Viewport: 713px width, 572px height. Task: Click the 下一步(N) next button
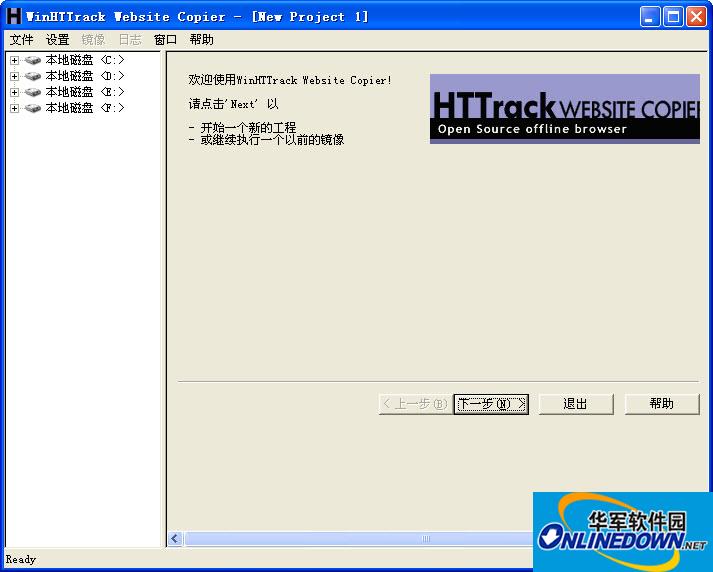(x=491, y=404)
